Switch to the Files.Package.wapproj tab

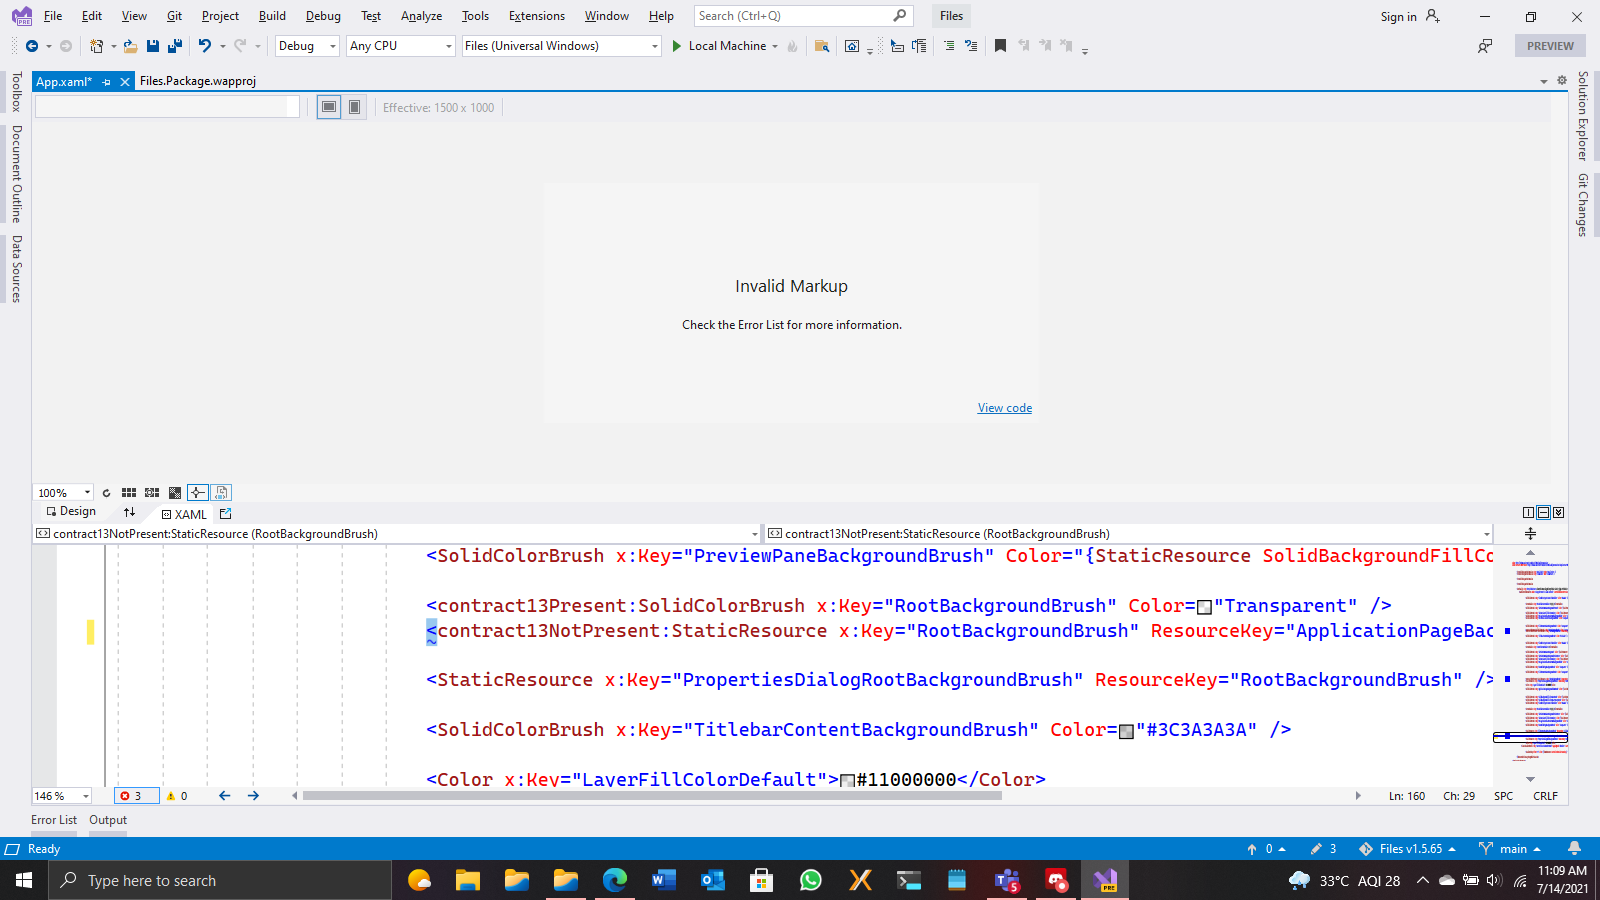(x=198, y=81)
